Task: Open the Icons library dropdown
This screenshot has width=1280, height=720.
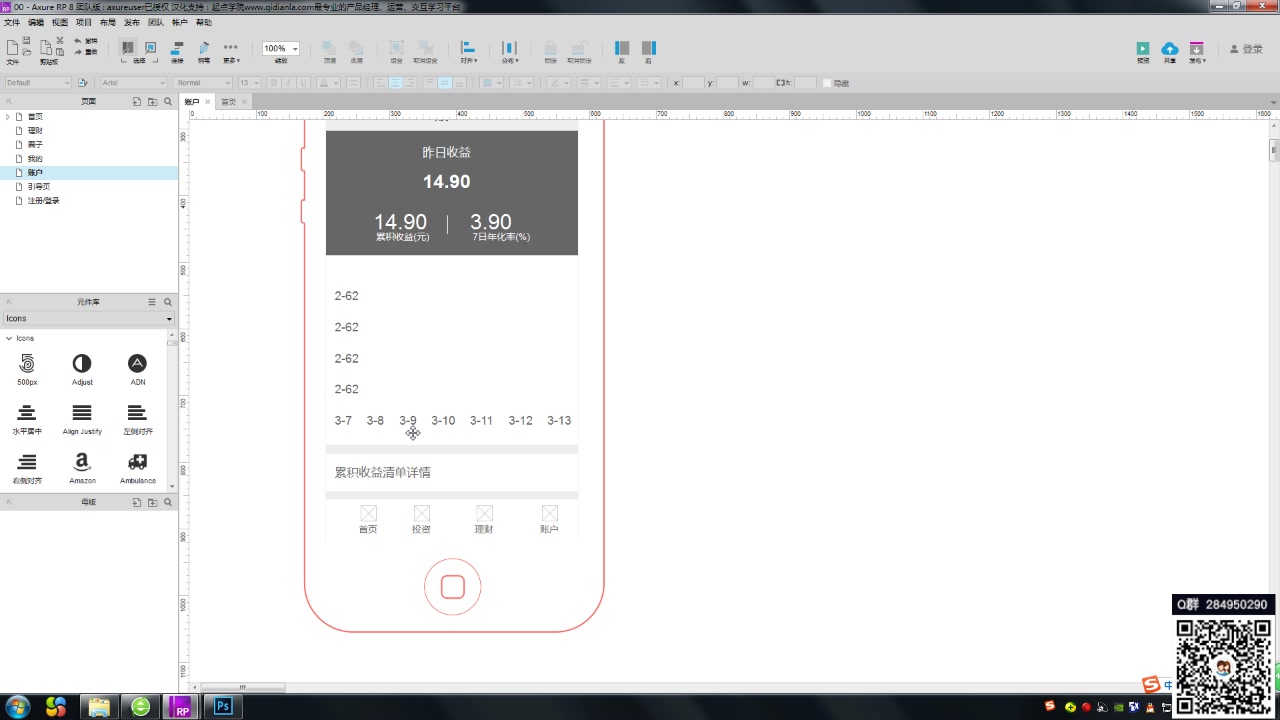Action: (x=89, y=319)
